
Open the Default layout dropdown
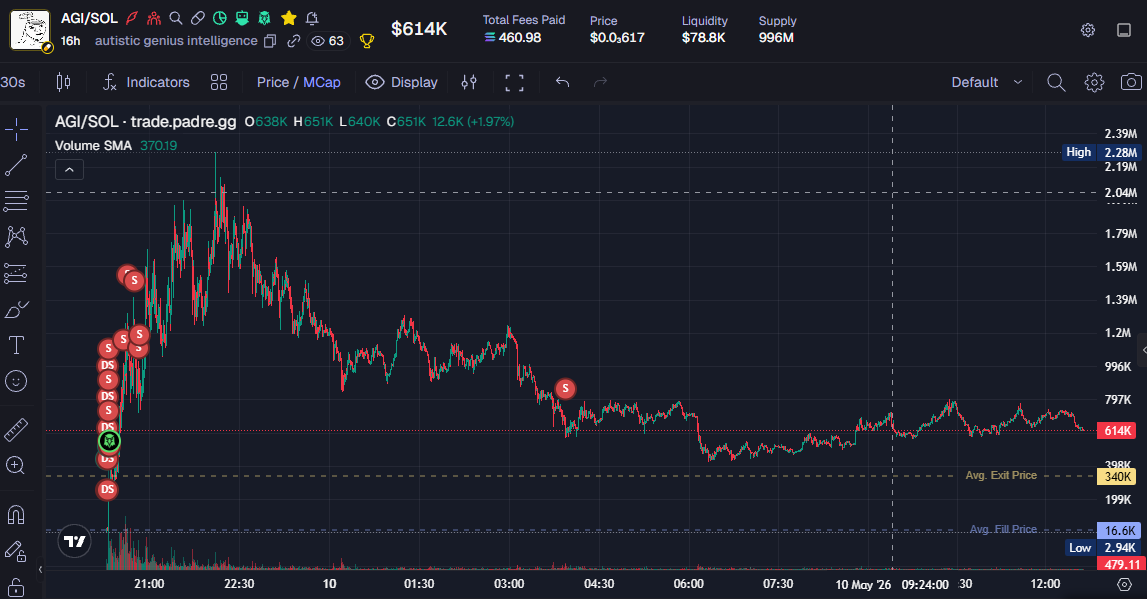point(986,82)
